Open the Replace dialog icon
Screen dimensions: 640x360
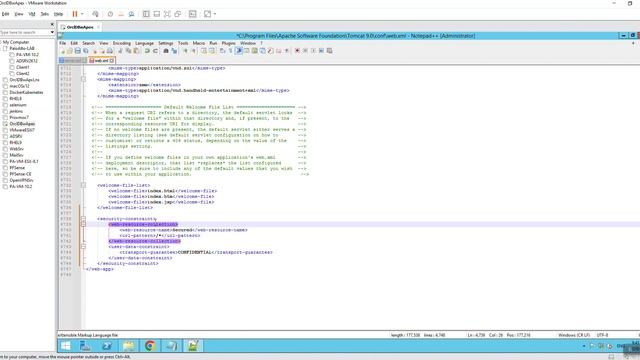(x=175, y=51)
